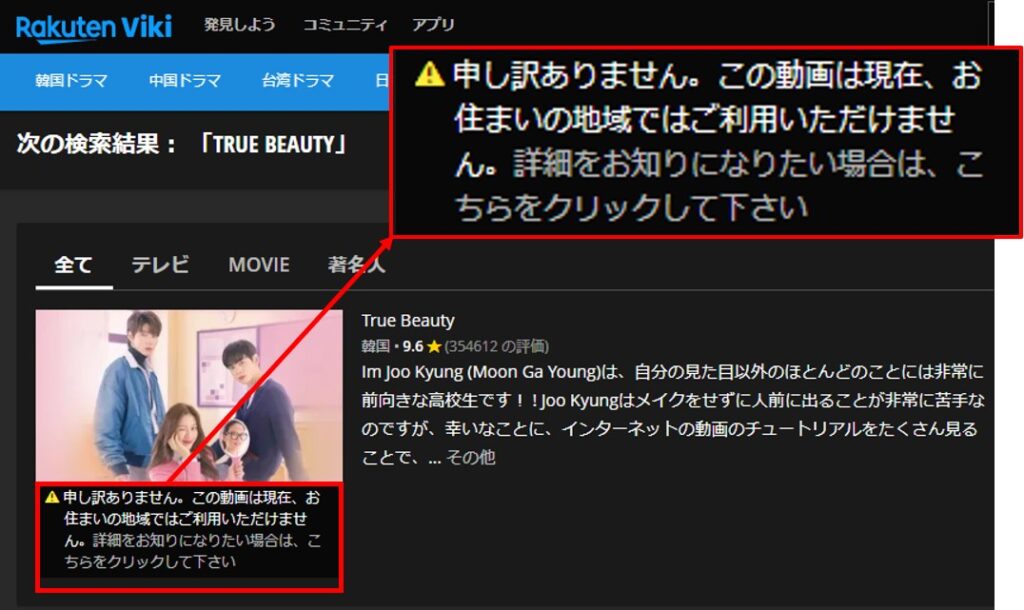Open the True Beauty title link
Viewport: 1024px width, 610px height.
(406, 321)
